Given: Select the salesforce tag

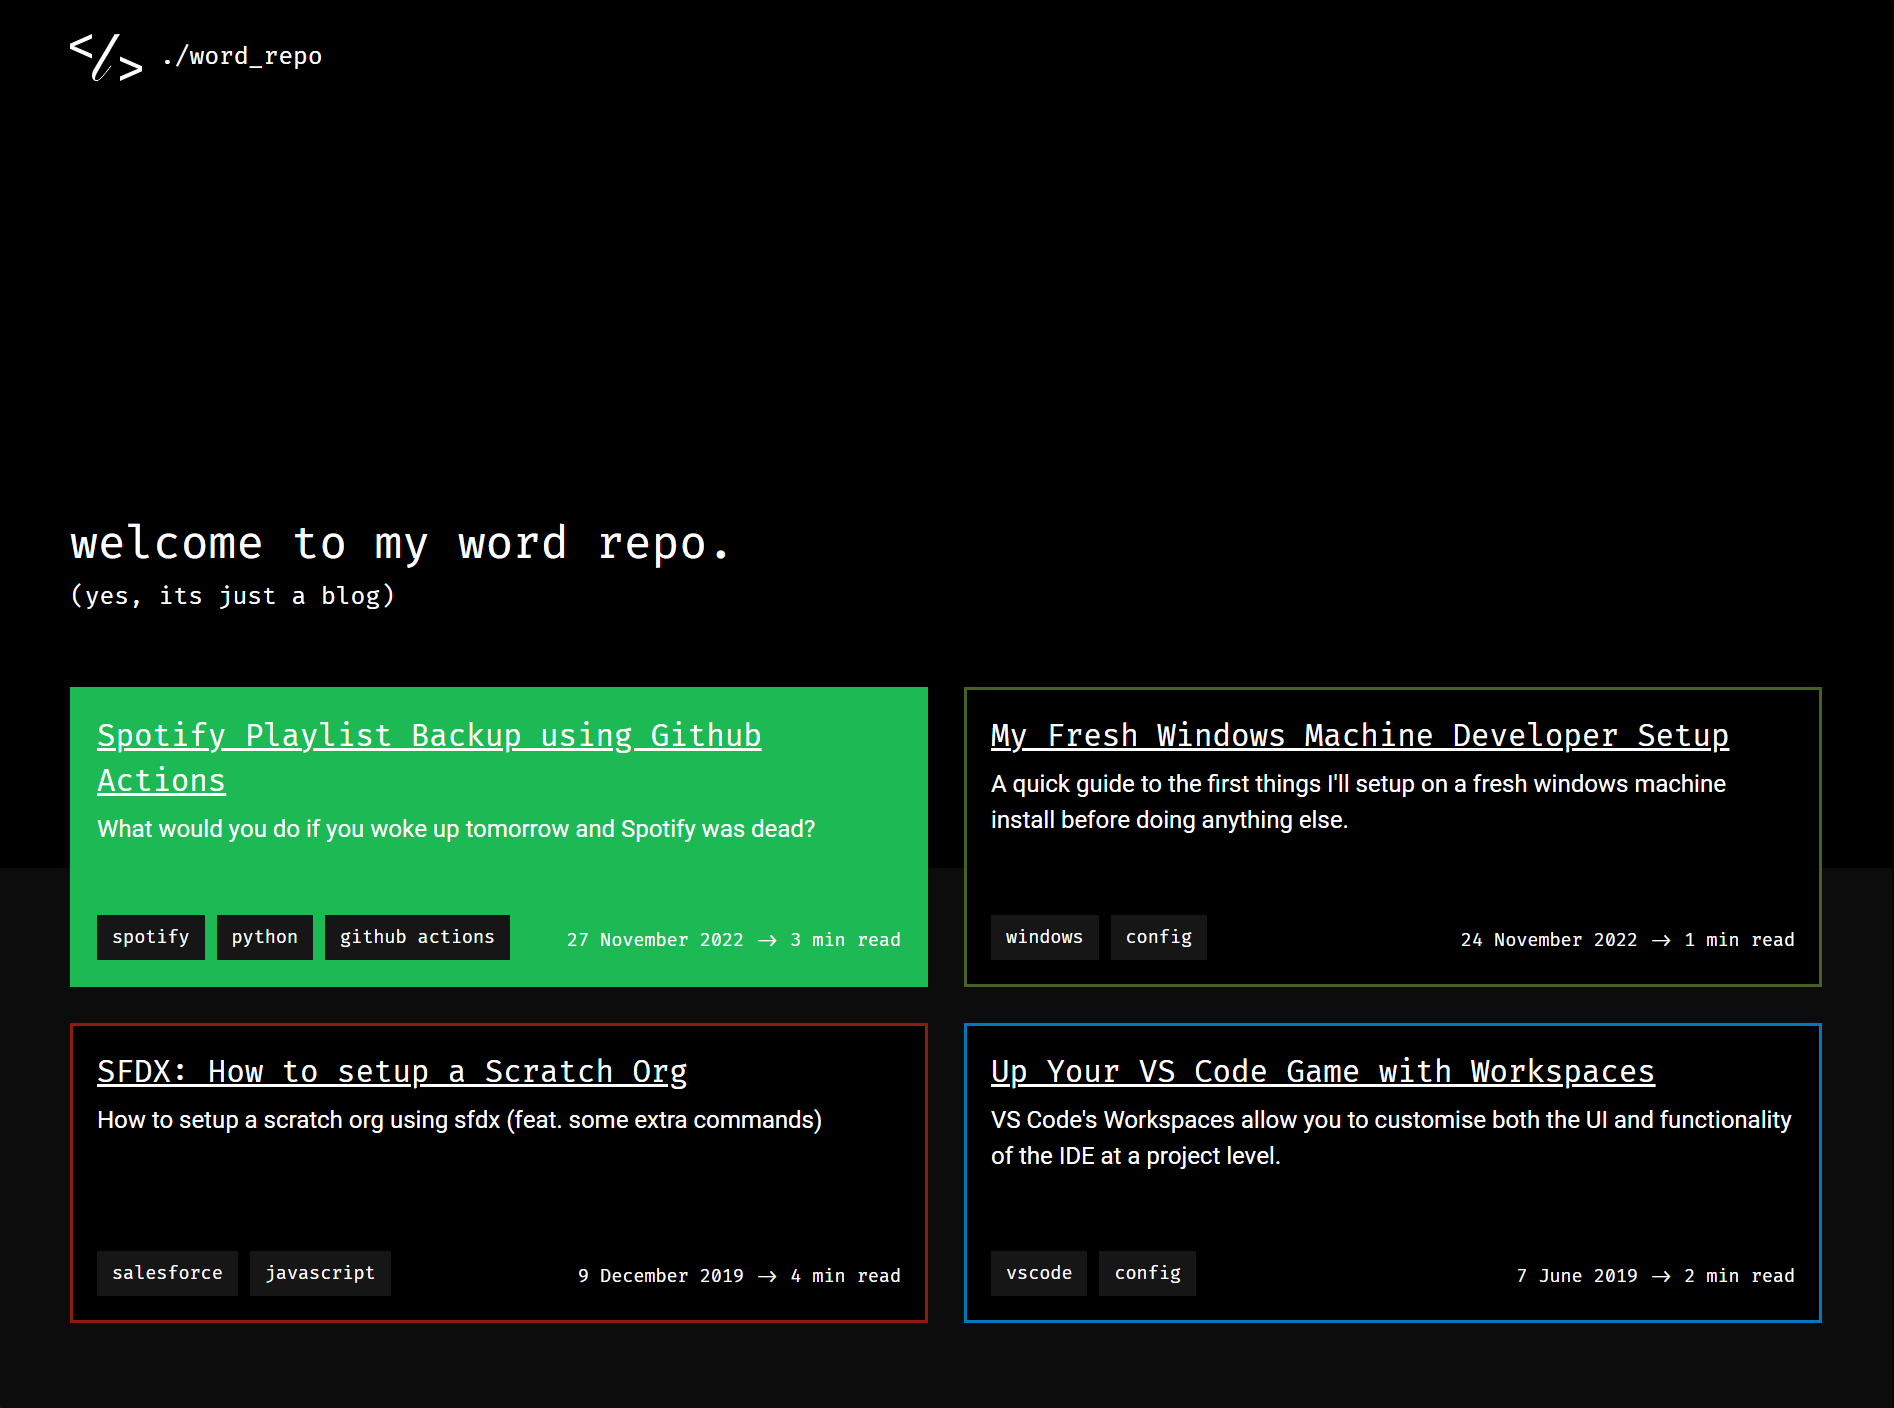Looking at the screenshot, I should pyautogui.click(x=166, y=1273).
